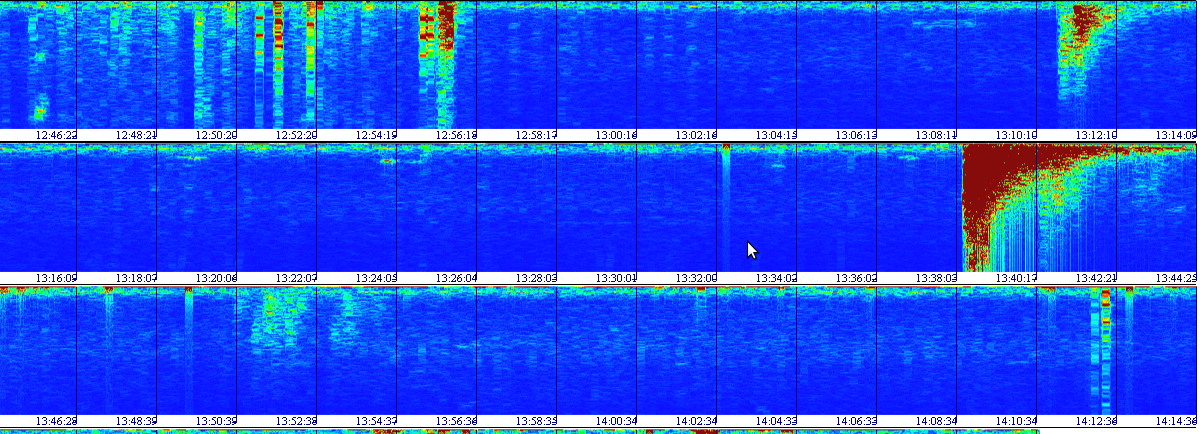This screenshot has width=1200, height=434.
Task: Pick the 13:32 timestamp marker
Action: point(696,278)
